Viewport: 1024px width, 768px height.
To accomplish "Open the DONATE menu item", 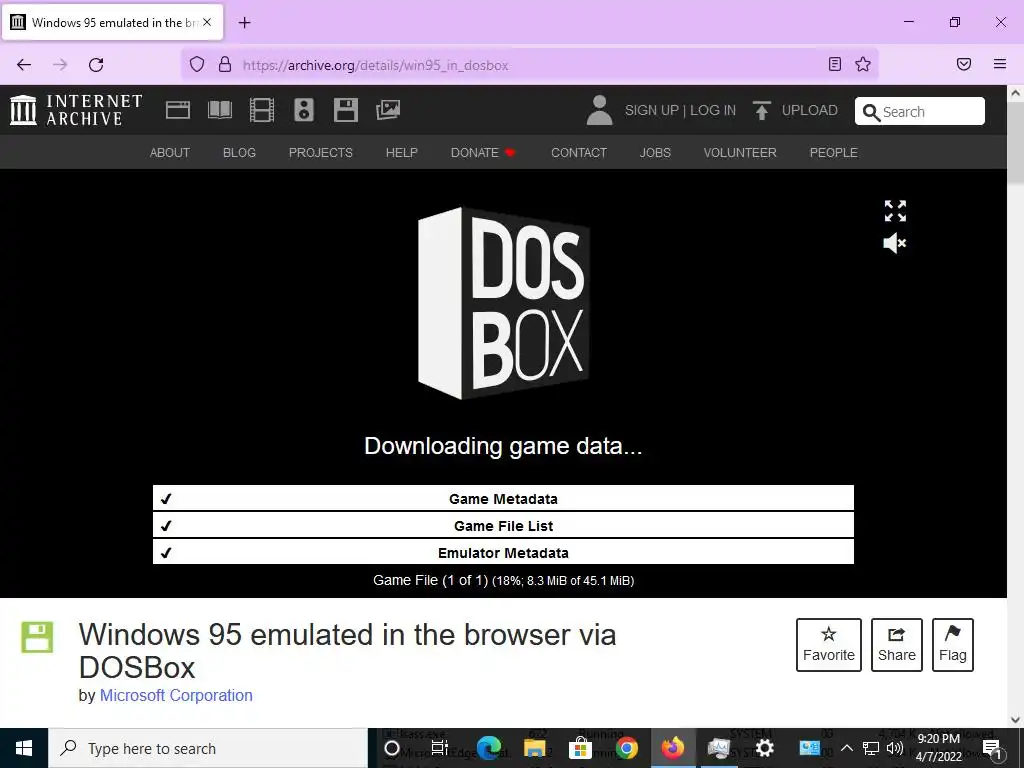I will 483,153.
